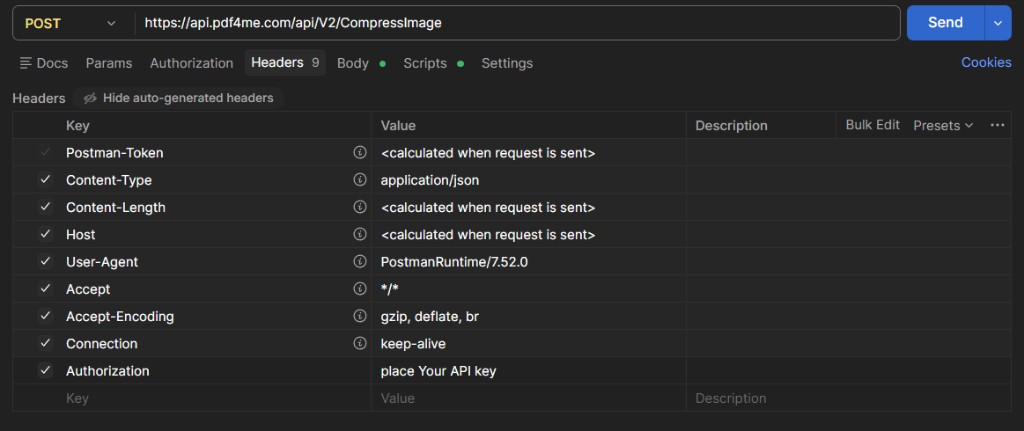The height and width of the screenshot is (431, 1024).
Task: View info icon for Host header
Action: [x=360, y=234]
